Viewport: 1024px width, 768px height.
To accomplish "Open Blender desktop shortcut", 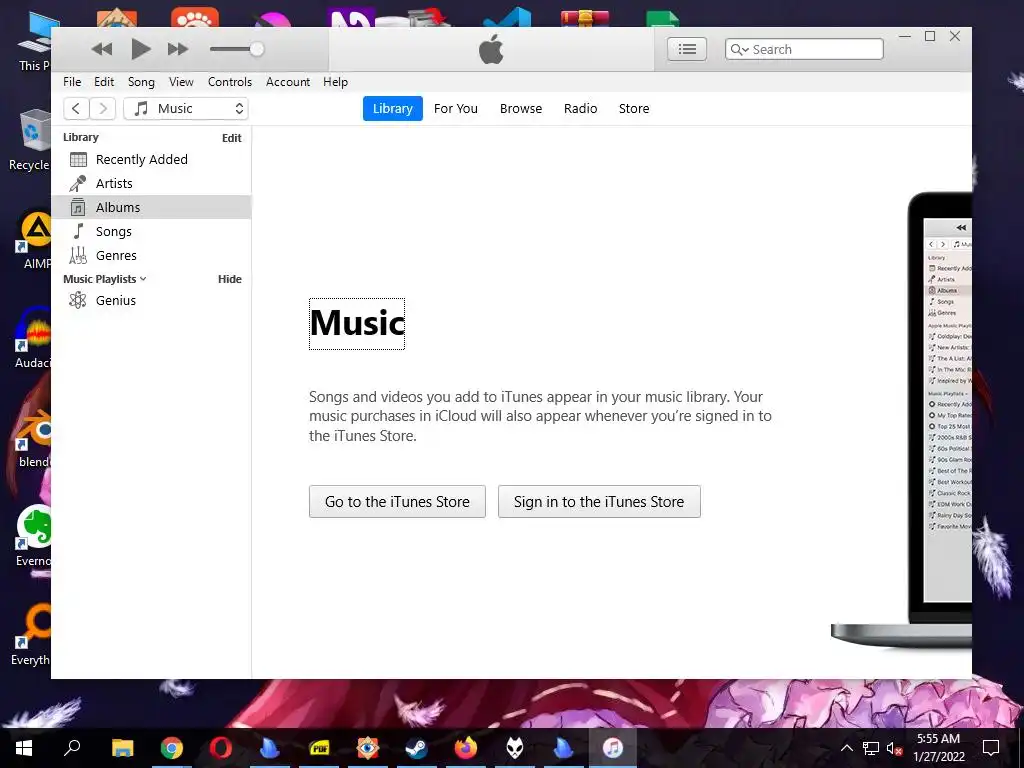I will pyautogui.click(x=34, y=439).
